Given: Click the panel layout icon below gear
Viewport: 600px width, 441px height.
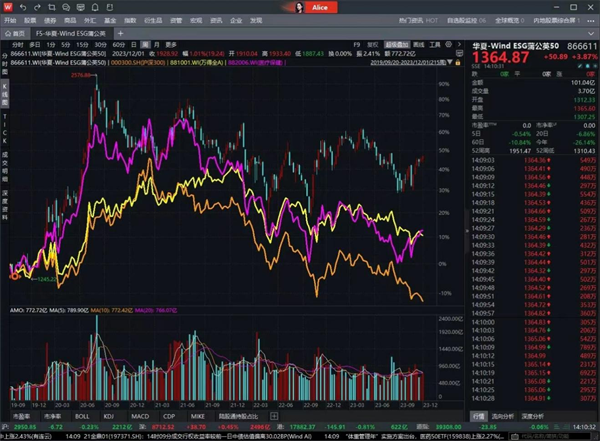Looking at the screenshot, I should click(459, 53).
